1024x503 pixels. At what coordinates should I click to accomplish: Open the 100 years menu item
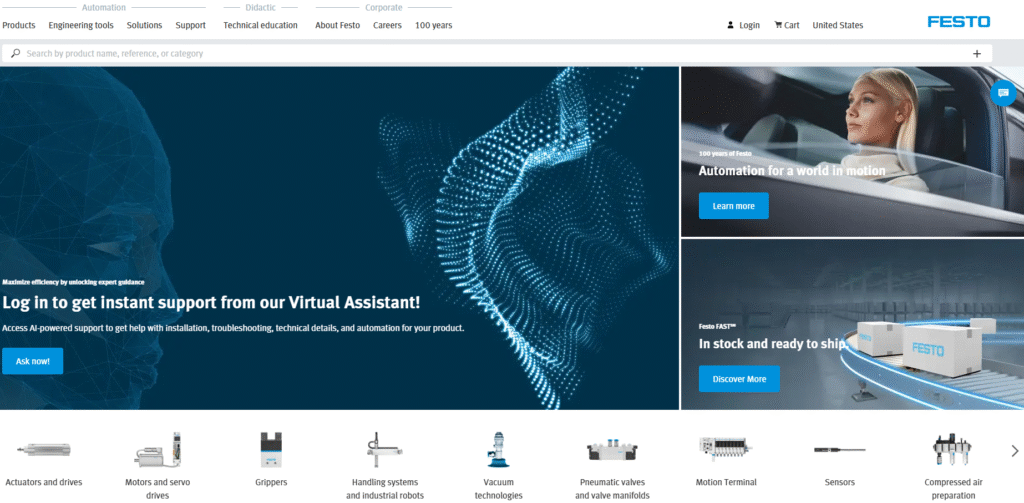coord(434,25)
